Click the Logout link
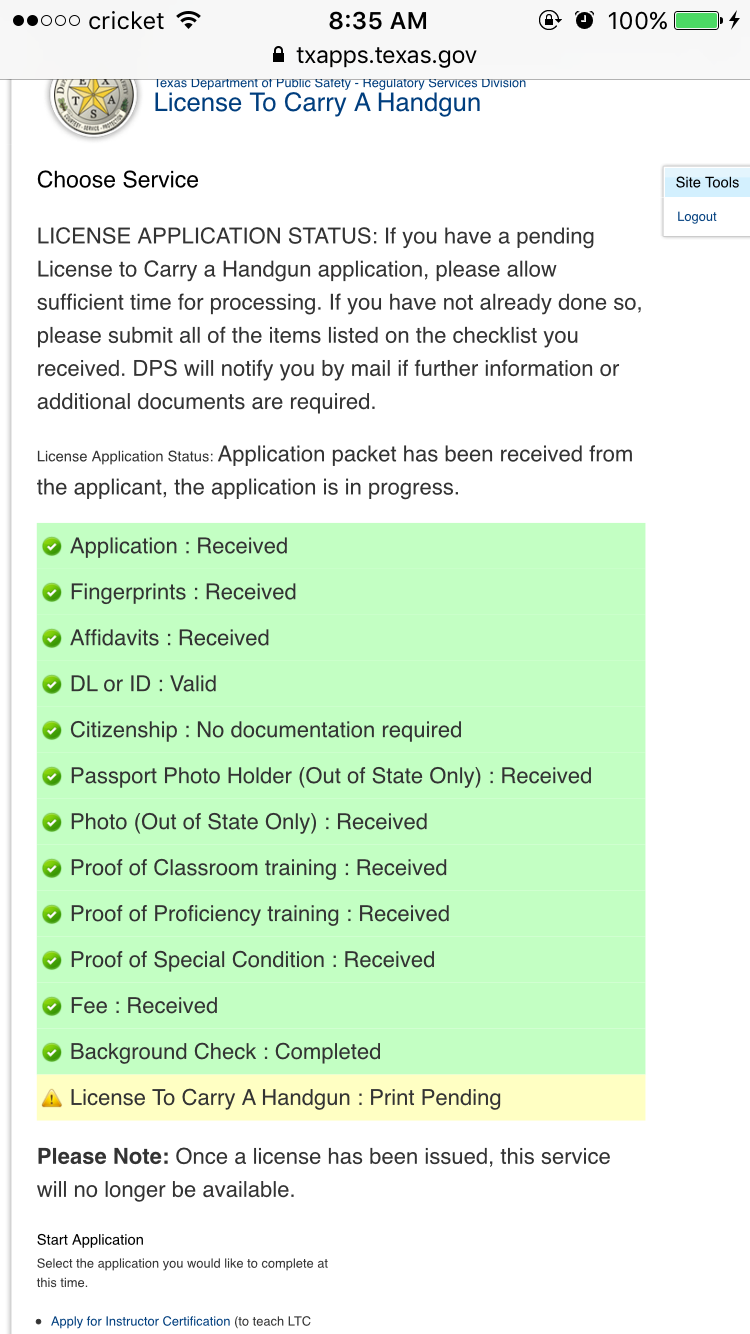The width and height of the screenshot is (750, 1334). (697, 217)
